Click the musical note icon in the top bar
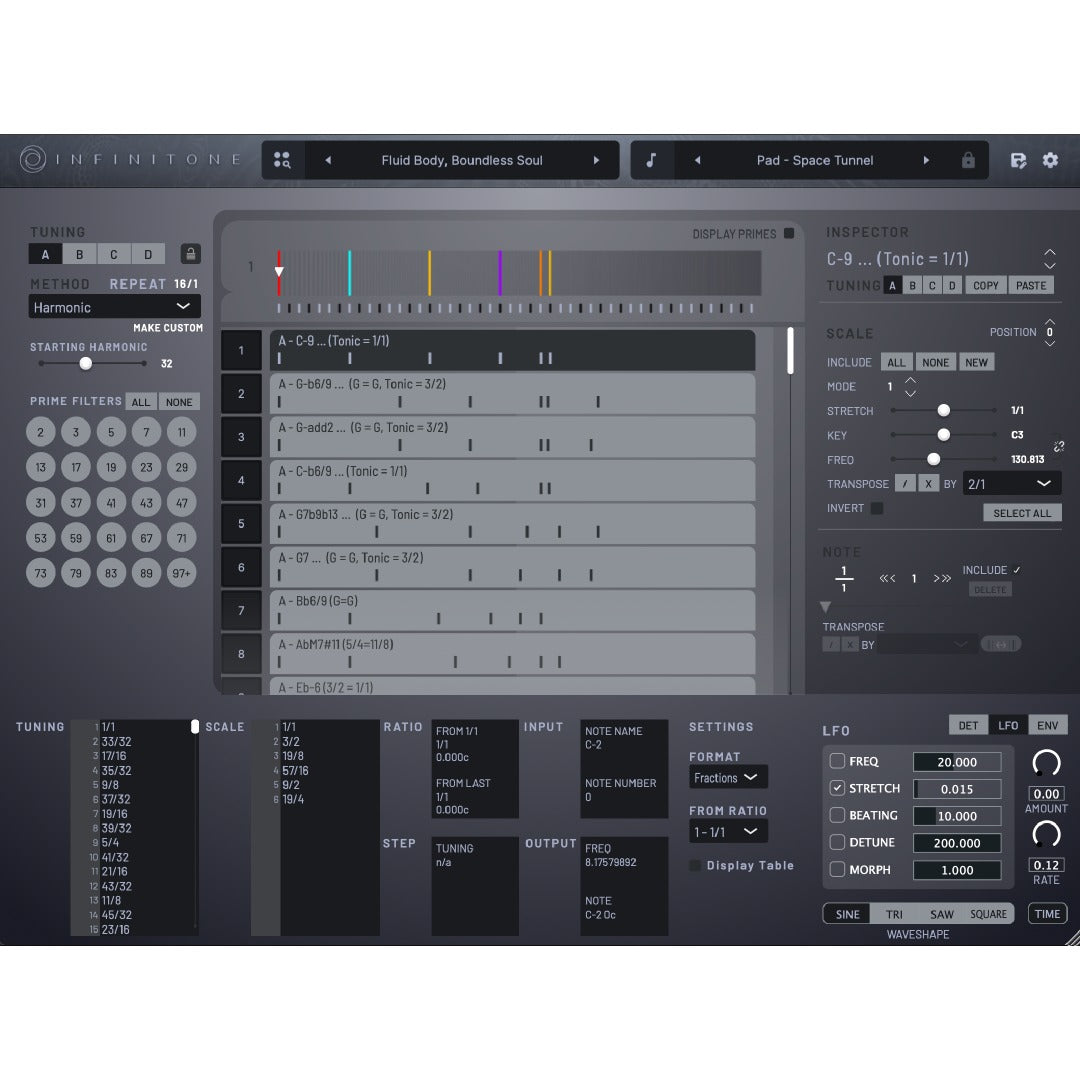Screen dimensions: 1080x1080 (x=651, y=160)
